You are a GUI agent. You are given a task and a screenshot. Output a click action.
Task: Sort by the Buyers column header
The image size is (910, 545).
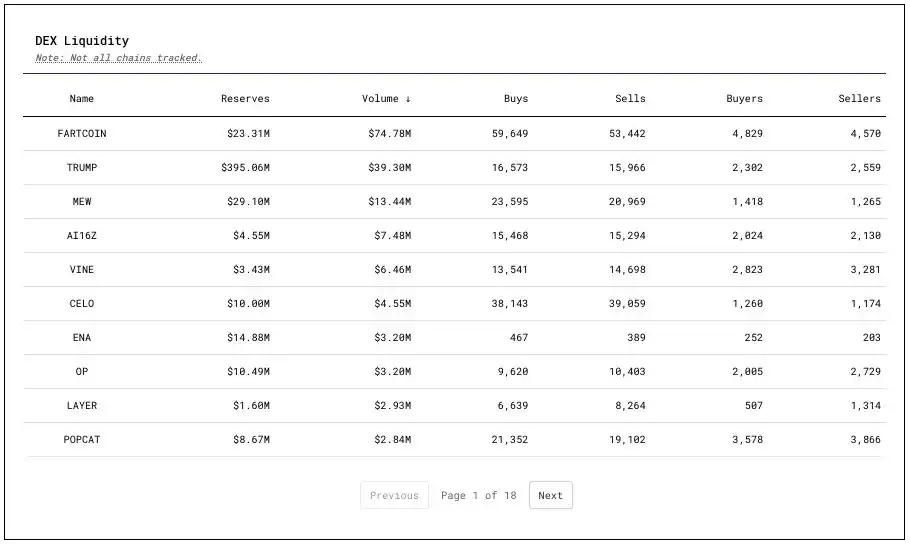tap(744, 99)
